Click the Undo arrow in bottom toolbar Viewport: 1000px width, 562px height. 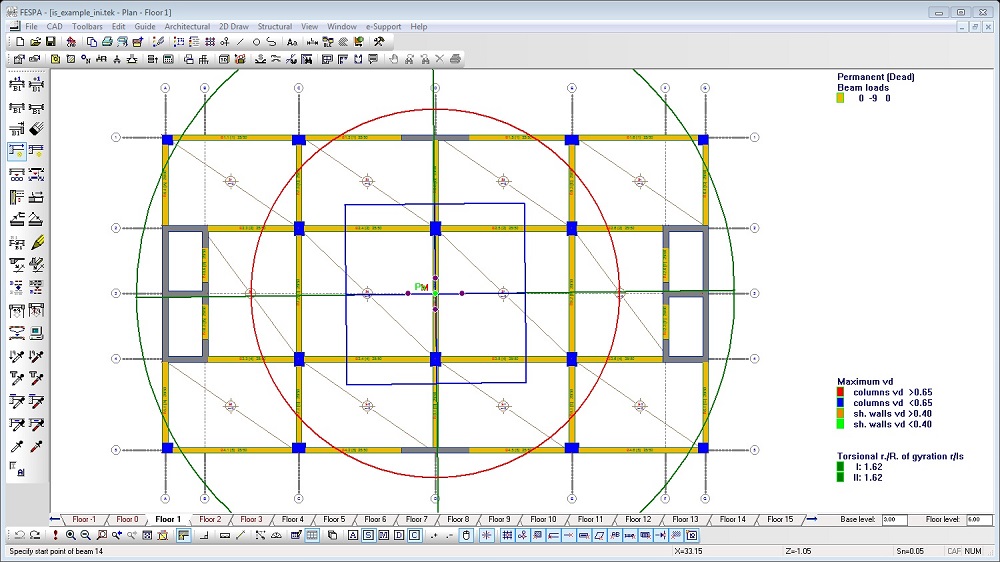19,535
